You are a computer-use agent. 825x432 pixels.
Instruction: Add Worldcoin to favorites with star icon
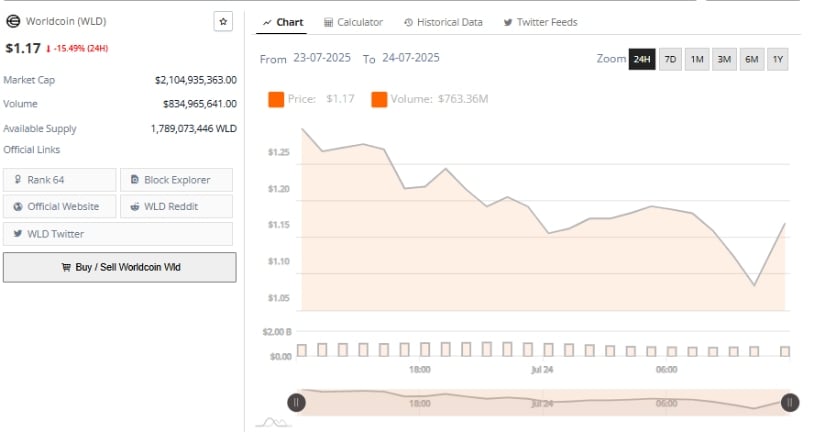223,22
